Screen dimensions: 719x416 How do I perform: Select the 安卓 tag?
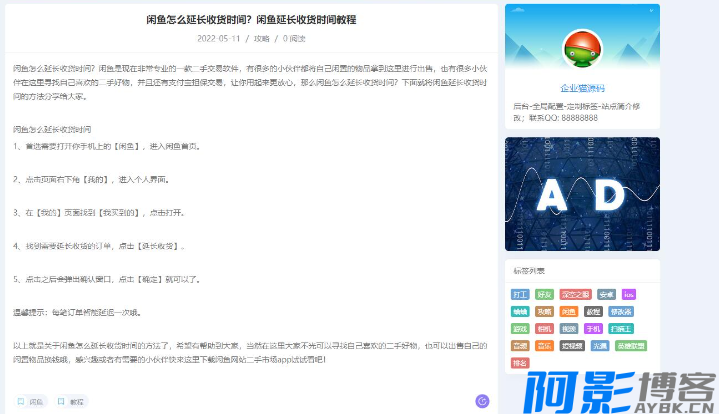(606, 294)
